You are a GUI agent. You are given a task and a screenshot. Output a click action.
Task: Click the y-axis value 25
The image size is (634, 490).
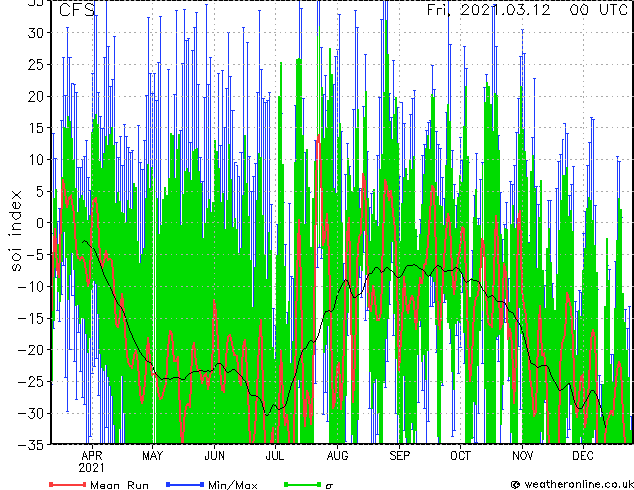pos(36,65)
